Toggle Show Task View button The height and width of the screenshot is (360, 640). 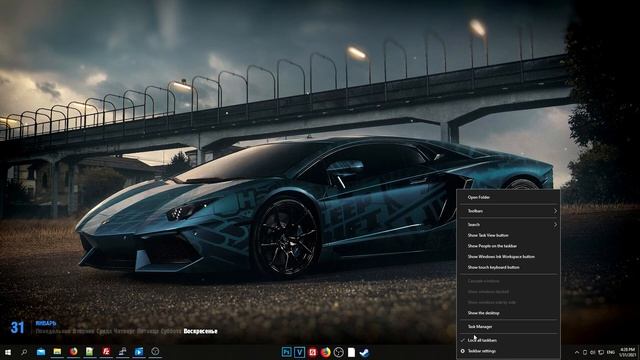tap(508, 235)
